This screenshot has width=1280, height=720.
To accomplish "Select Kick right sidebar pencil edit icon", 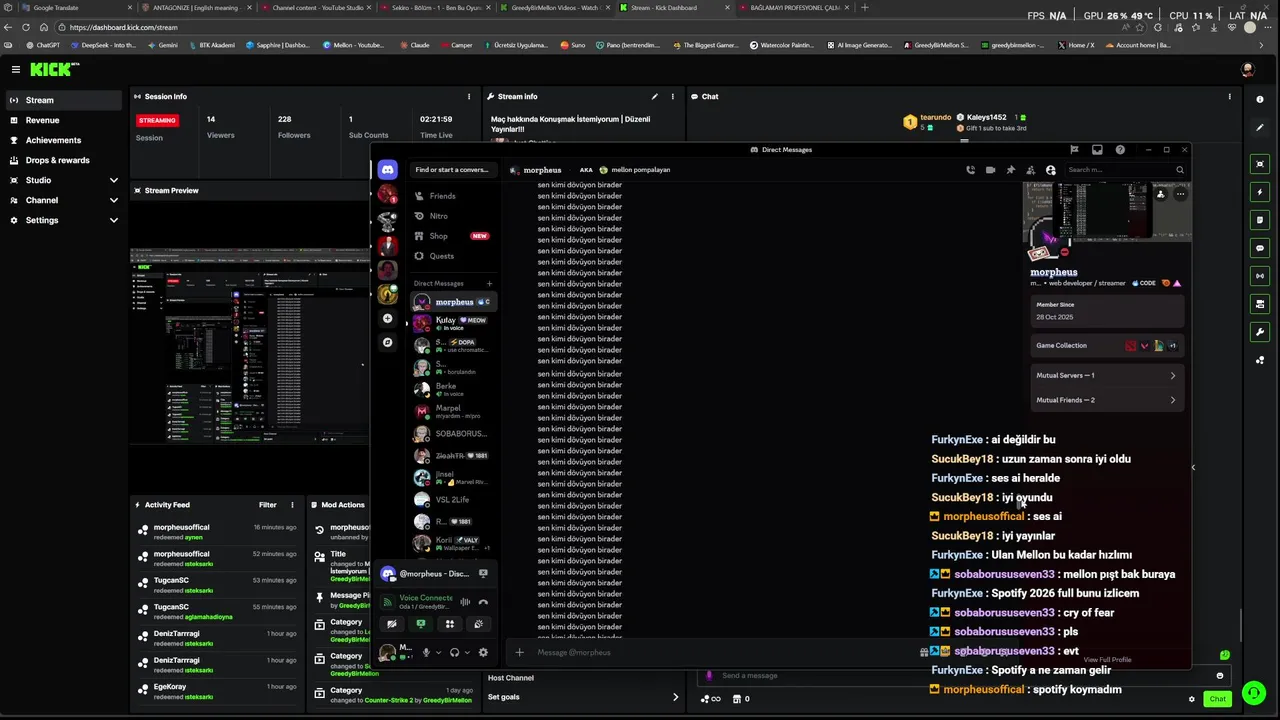I will (x=1260, y=128).
